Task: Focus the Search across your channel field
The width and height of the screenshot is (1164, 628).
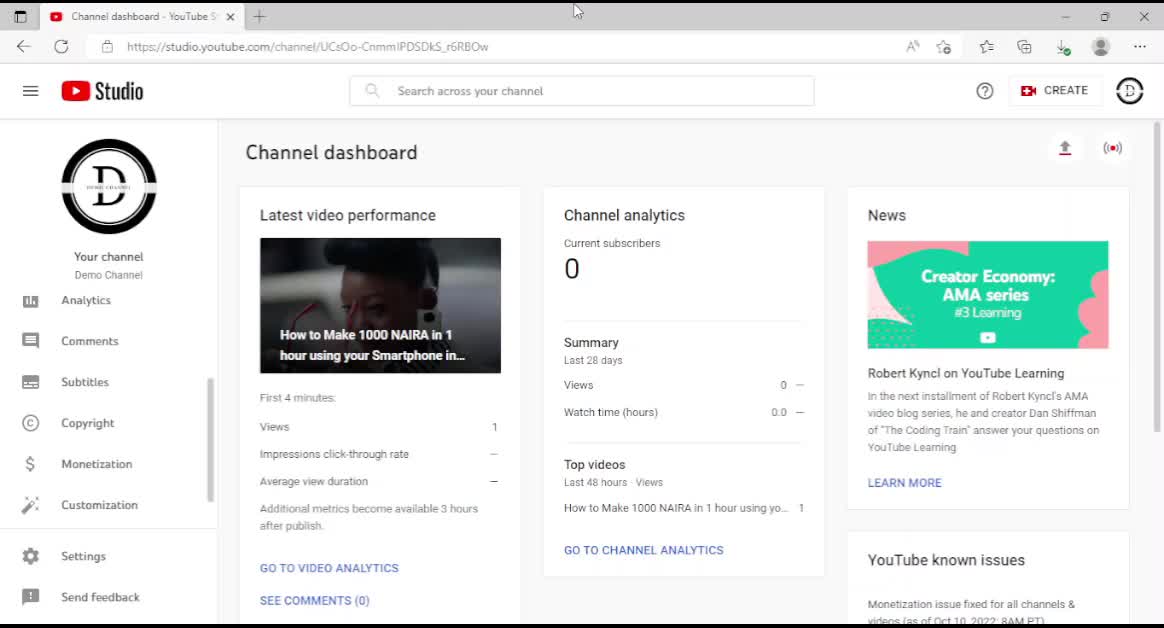Action: [582, 91]
